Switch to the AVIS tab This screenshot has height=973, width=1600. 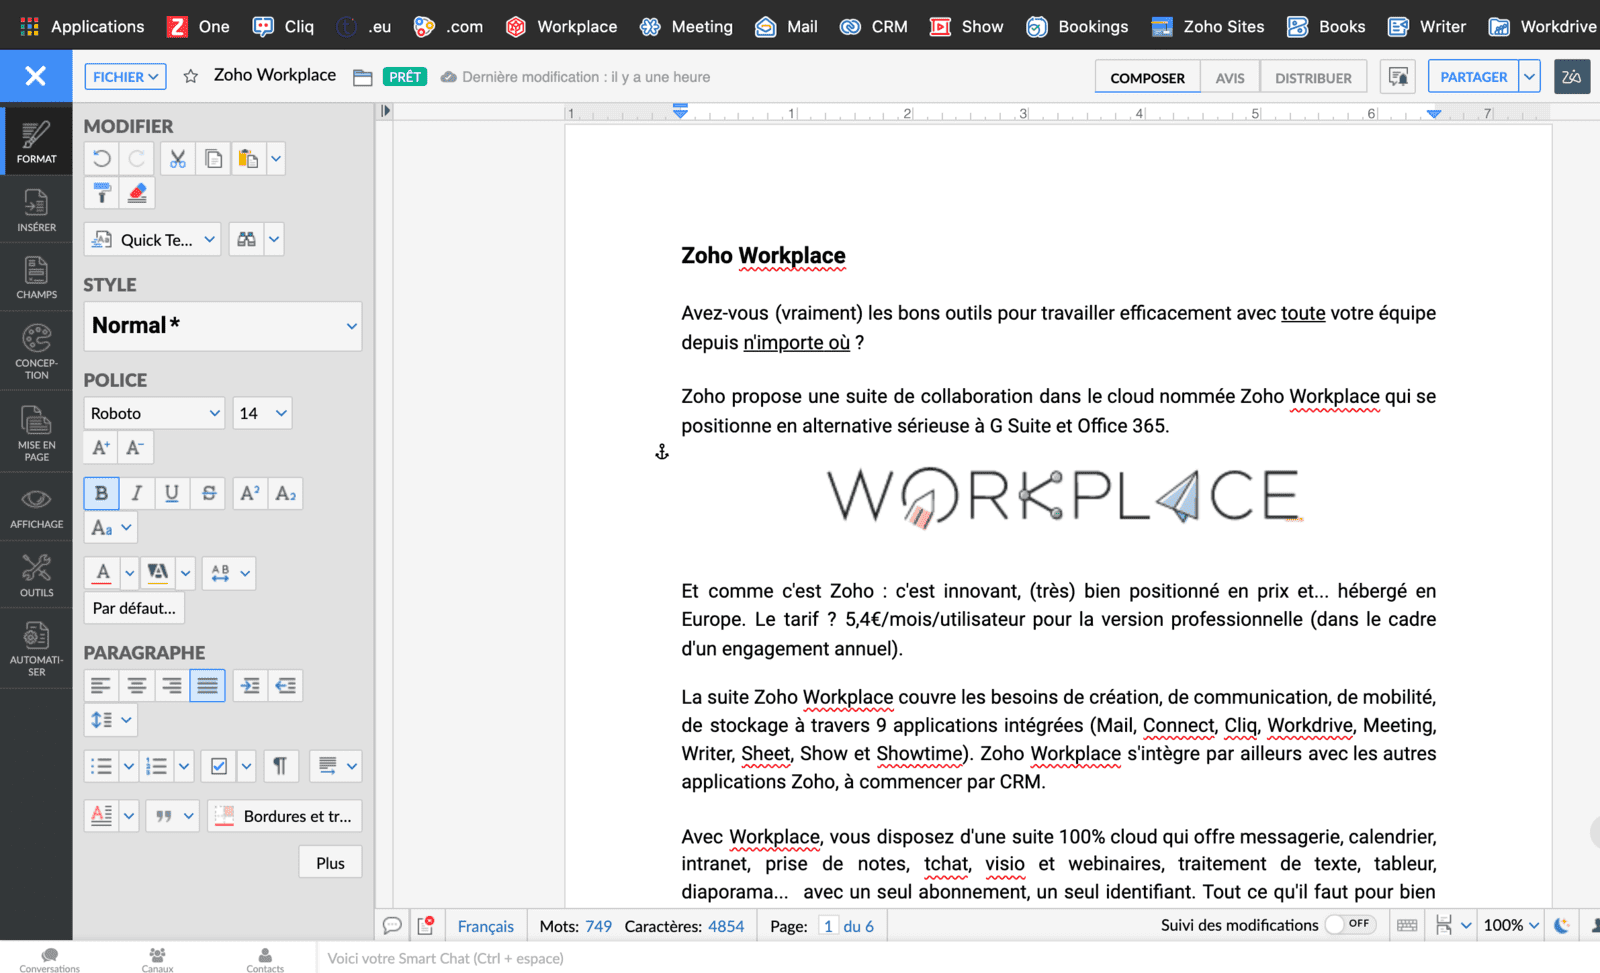[1230, 78]
